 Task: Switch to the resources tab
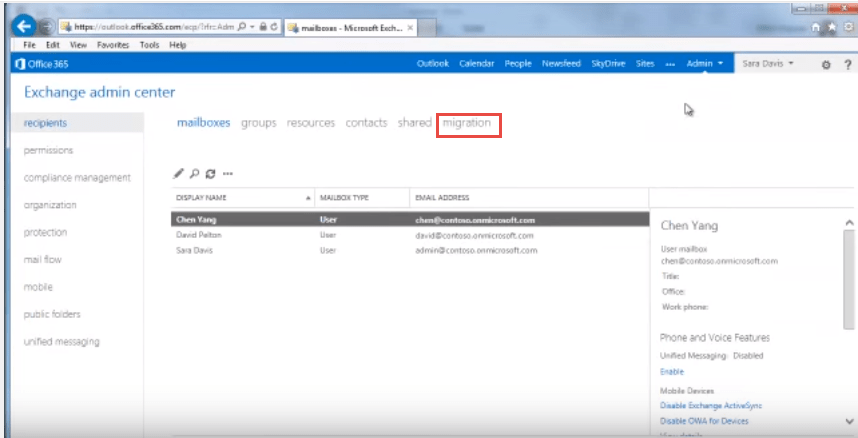tap(310, 123)
